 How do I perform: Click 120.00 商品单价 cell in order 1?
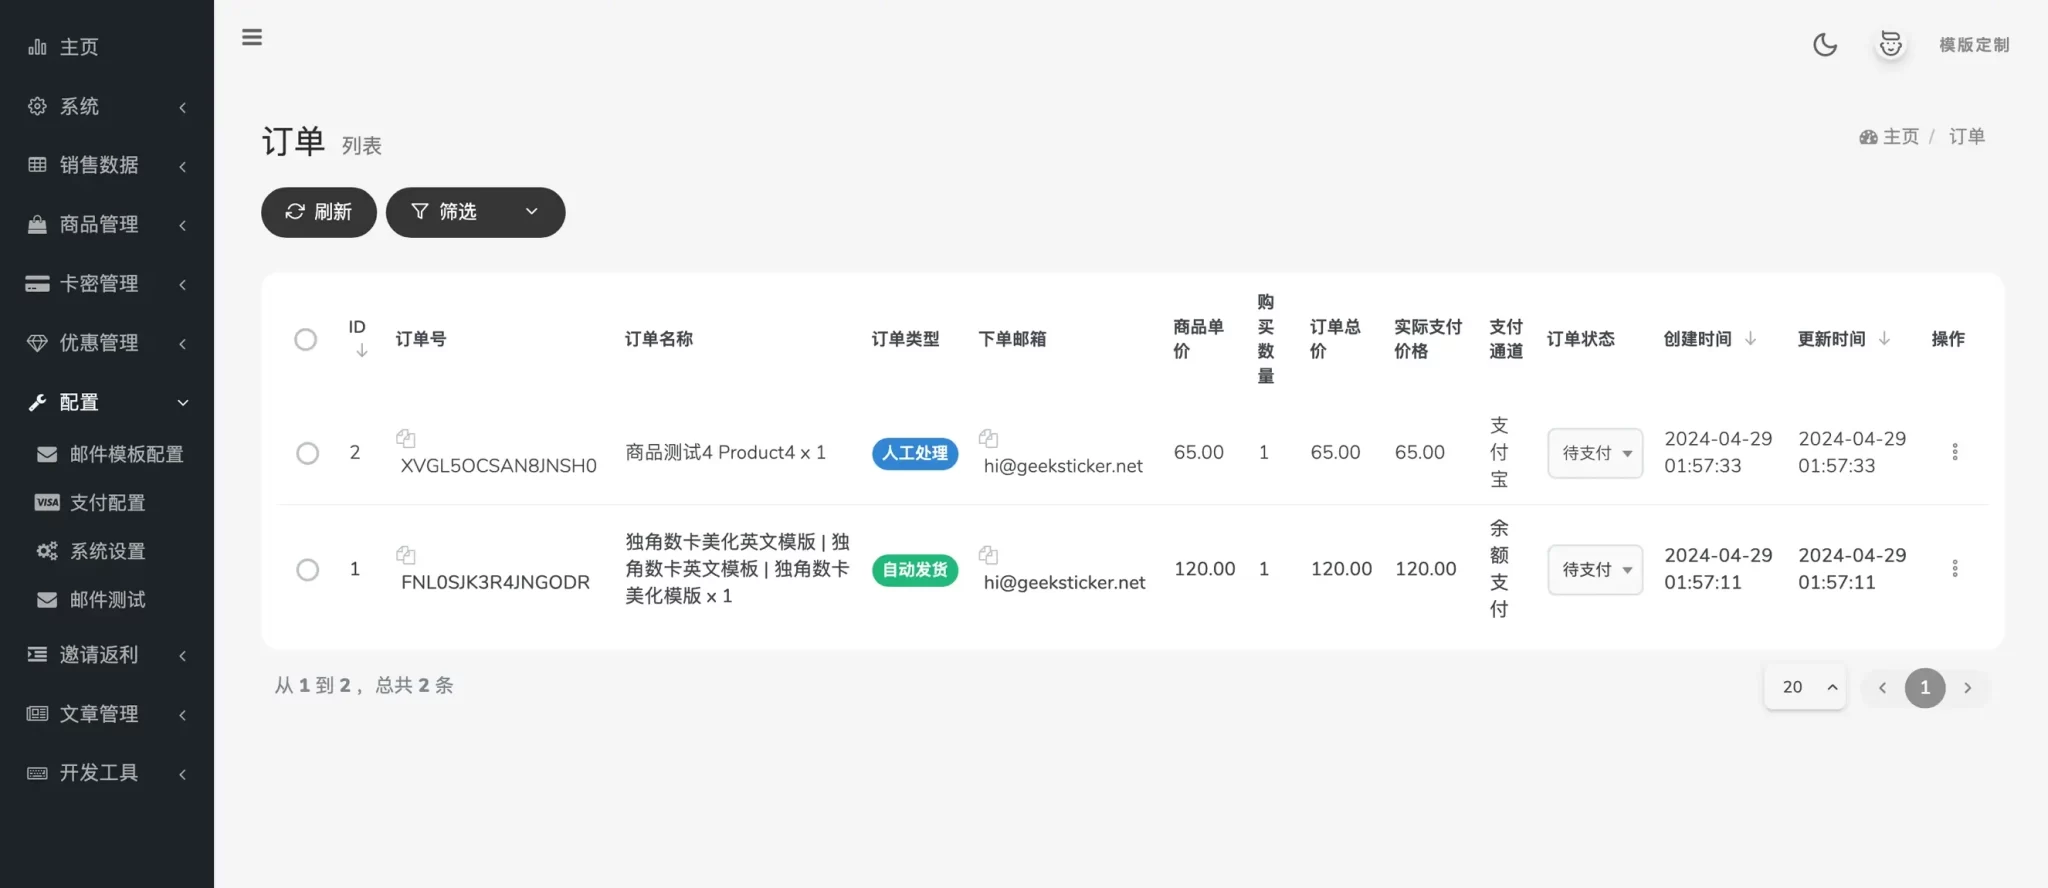click(x=1205, y=569)
